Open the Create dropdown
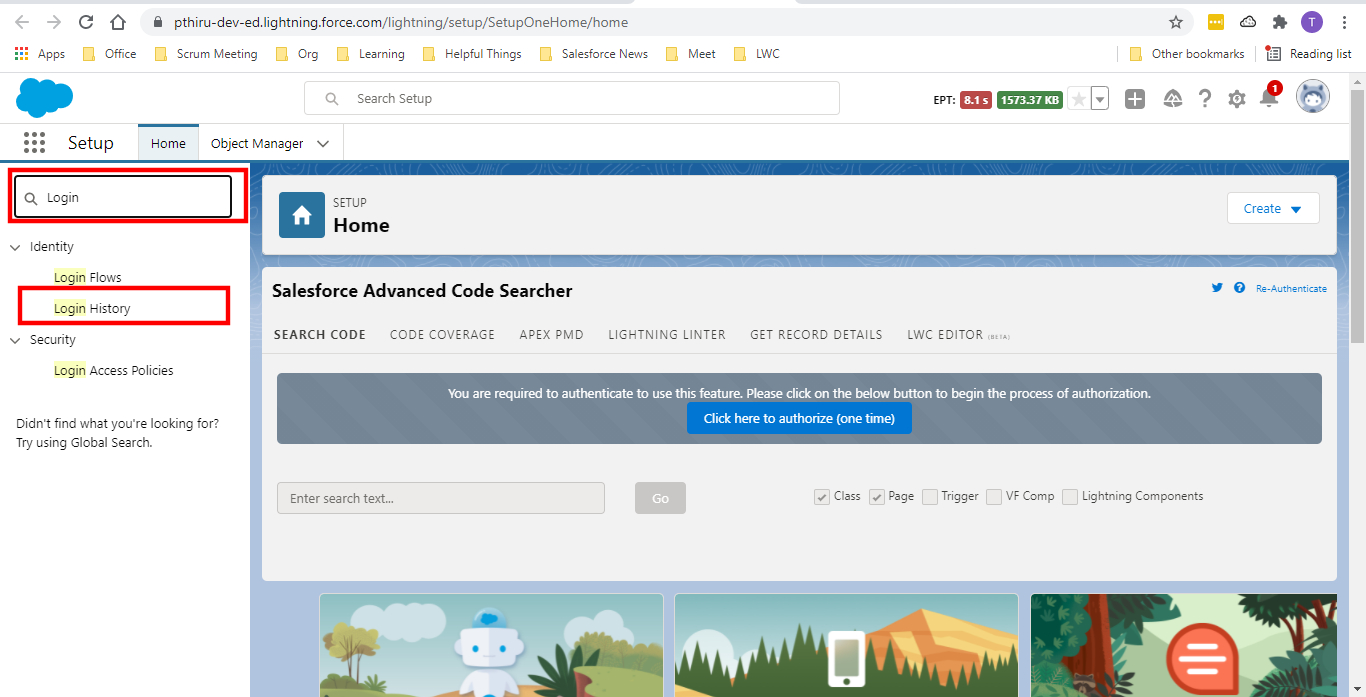1366x697 pixels. (1272, 208)
